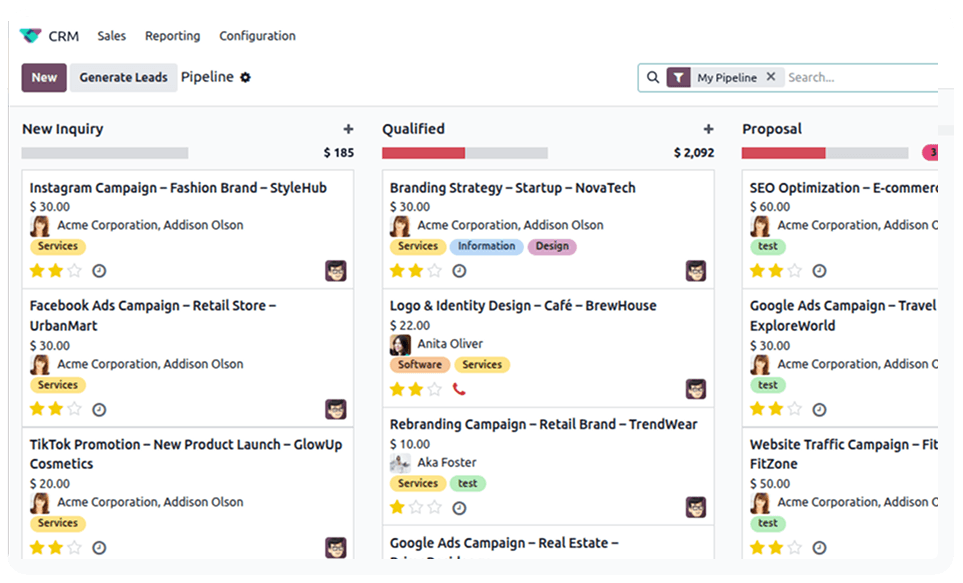Add a lead in Qualified column
The height and width of the screenshot is (583, 963).
point(708,129)
